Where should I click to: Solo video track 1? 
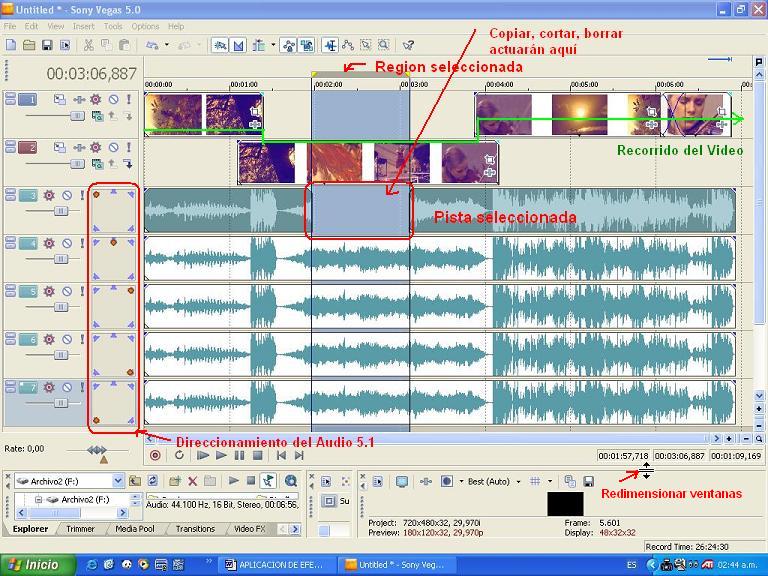click(x=128, y=99)
